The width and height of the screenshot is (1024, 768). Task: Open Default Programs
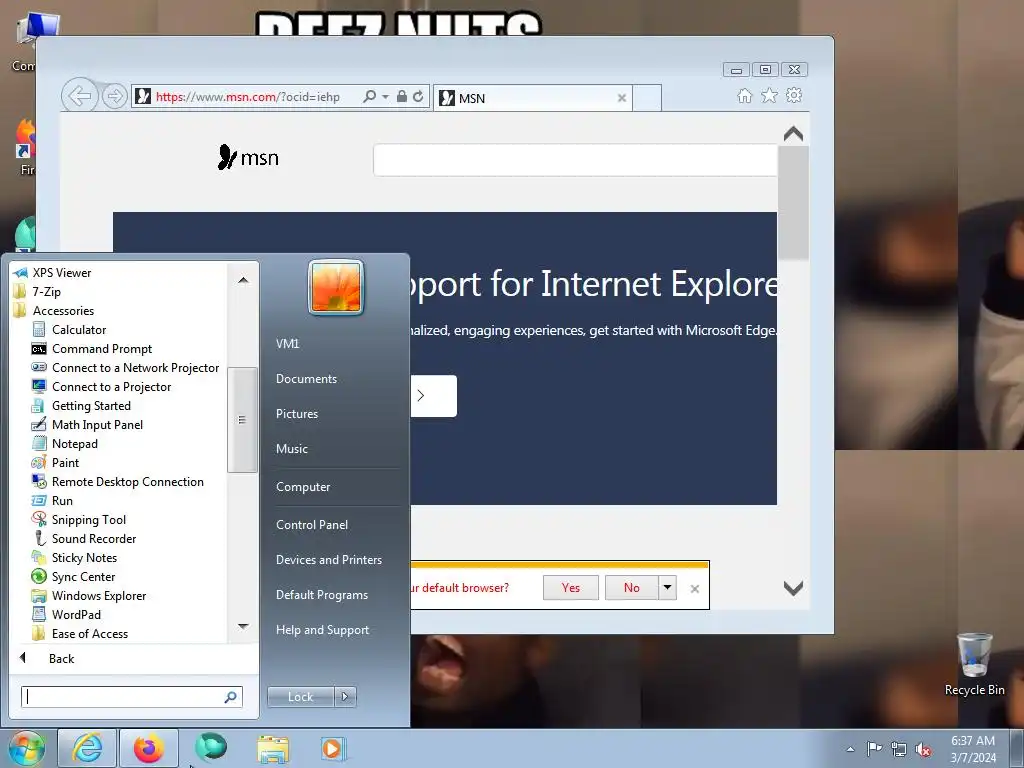click(x=321, y=594)
